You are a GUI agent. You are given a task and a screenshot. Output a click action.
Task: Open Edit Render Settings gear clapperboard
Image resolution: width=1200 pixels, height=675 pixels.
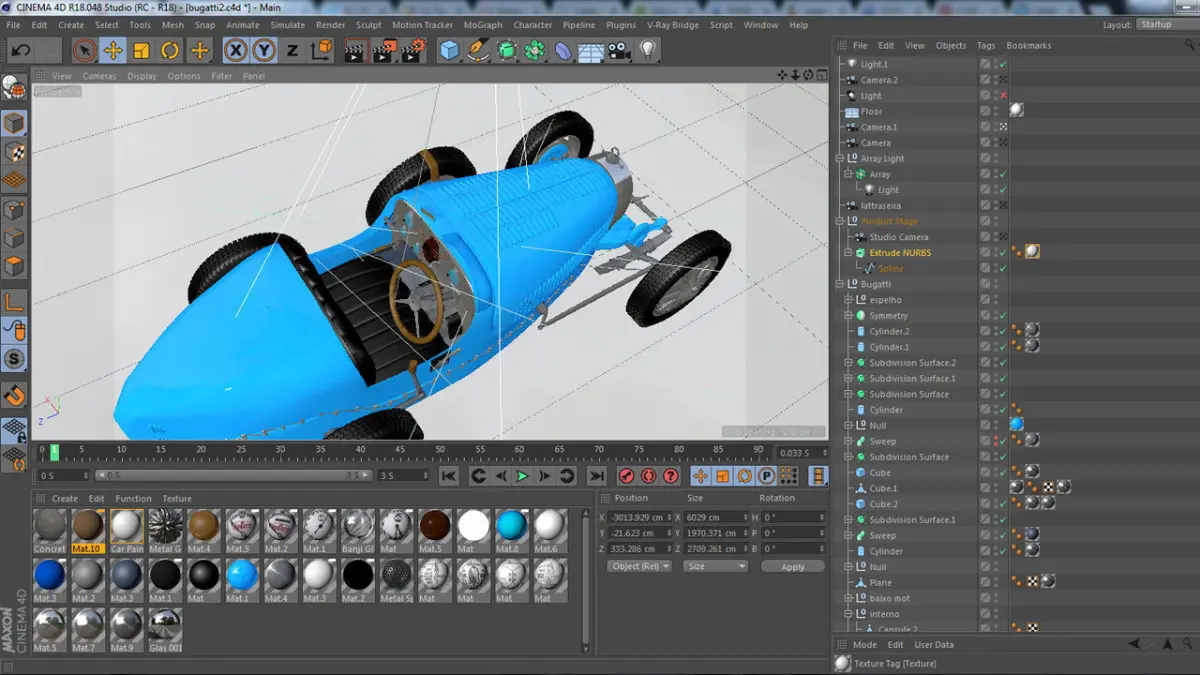pyautogui.click(x=414, y=49)
